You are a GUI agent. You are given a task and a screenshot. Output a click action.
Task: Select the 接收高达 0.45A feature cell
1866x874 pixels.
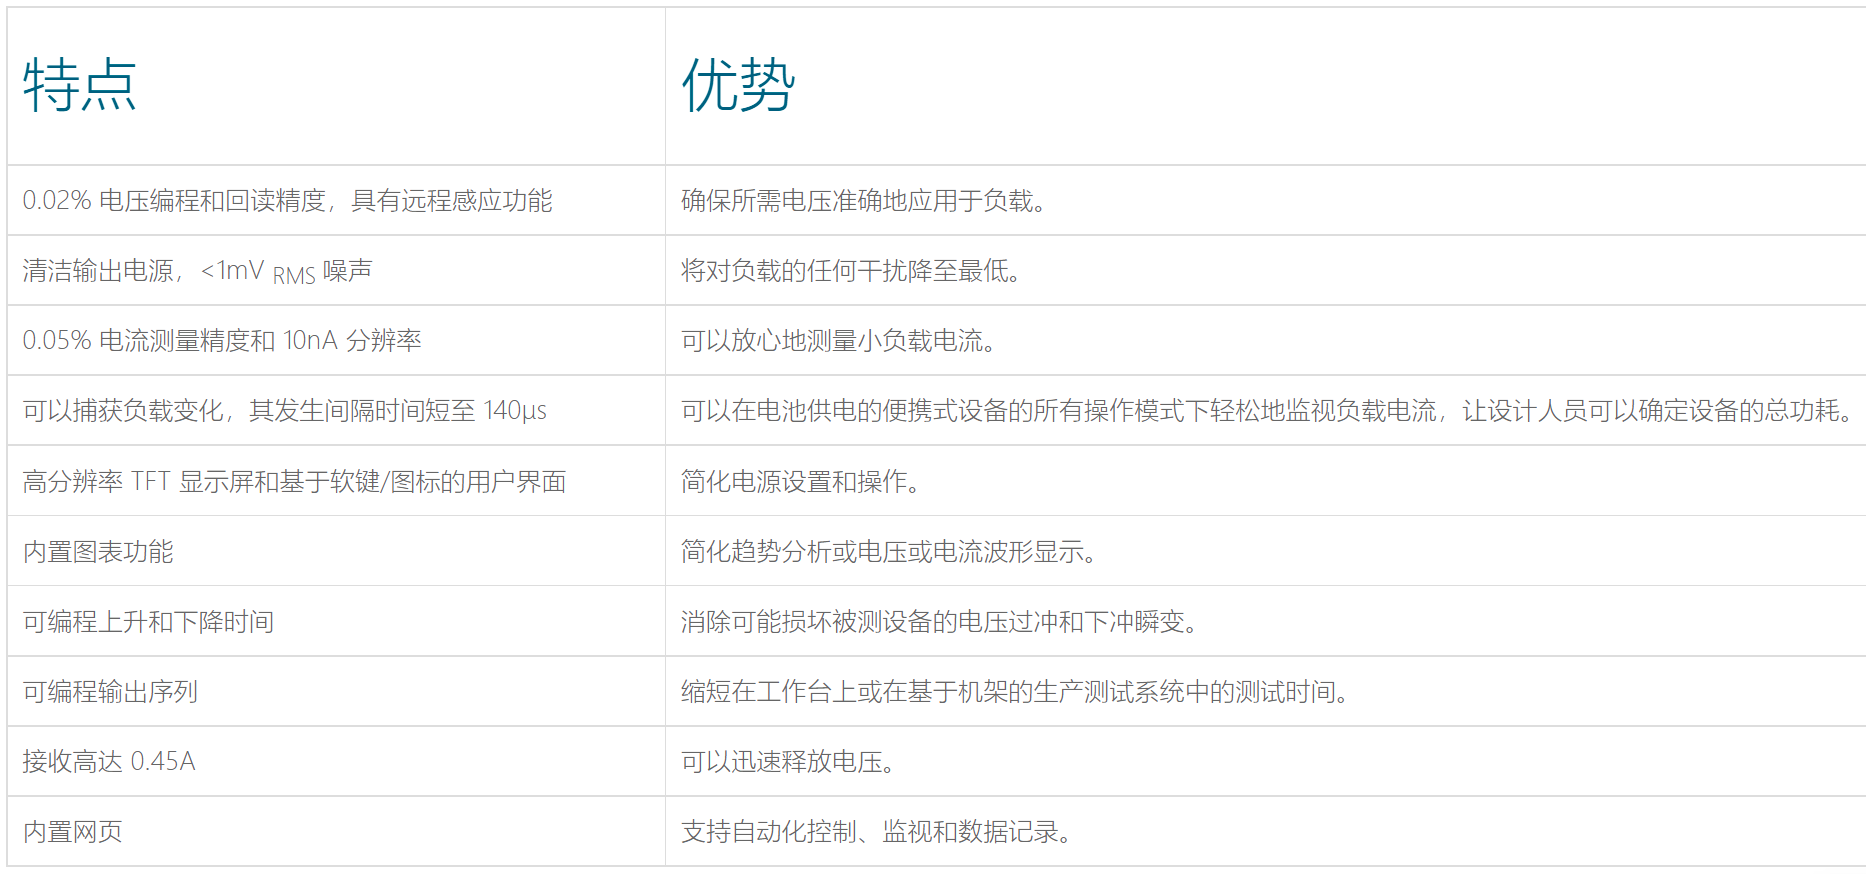coord(109,762)
